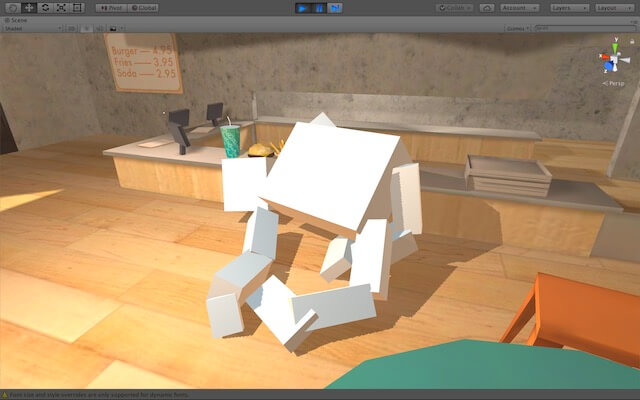Click the red X axis gizmo cone
The image size is (640, 400).
pos(604,57)
